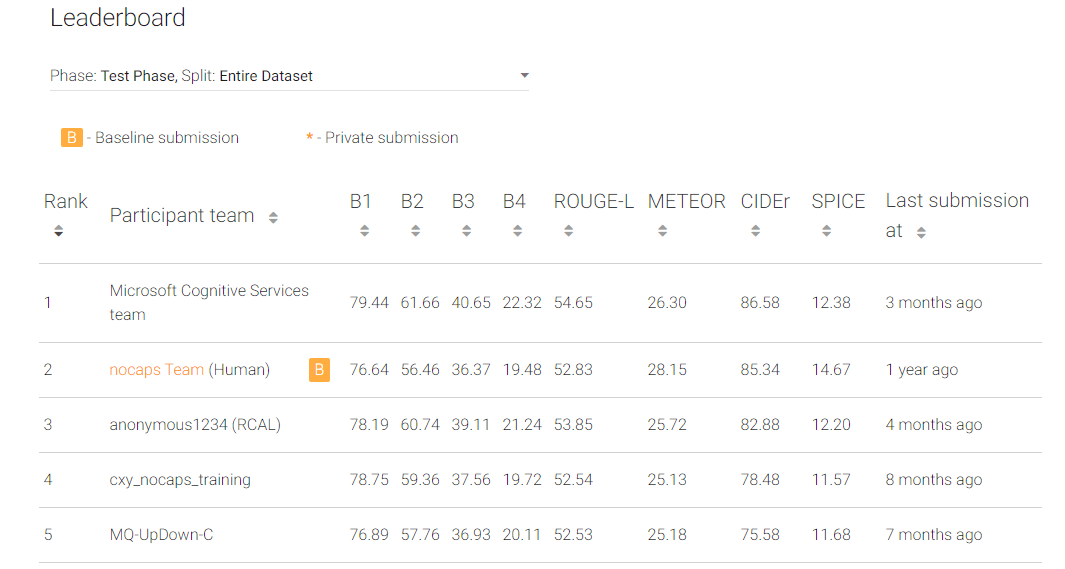Open the Phase and Split dropdown
The width and height of the screenshot is (1065, 569).
(x=289, y=76)
